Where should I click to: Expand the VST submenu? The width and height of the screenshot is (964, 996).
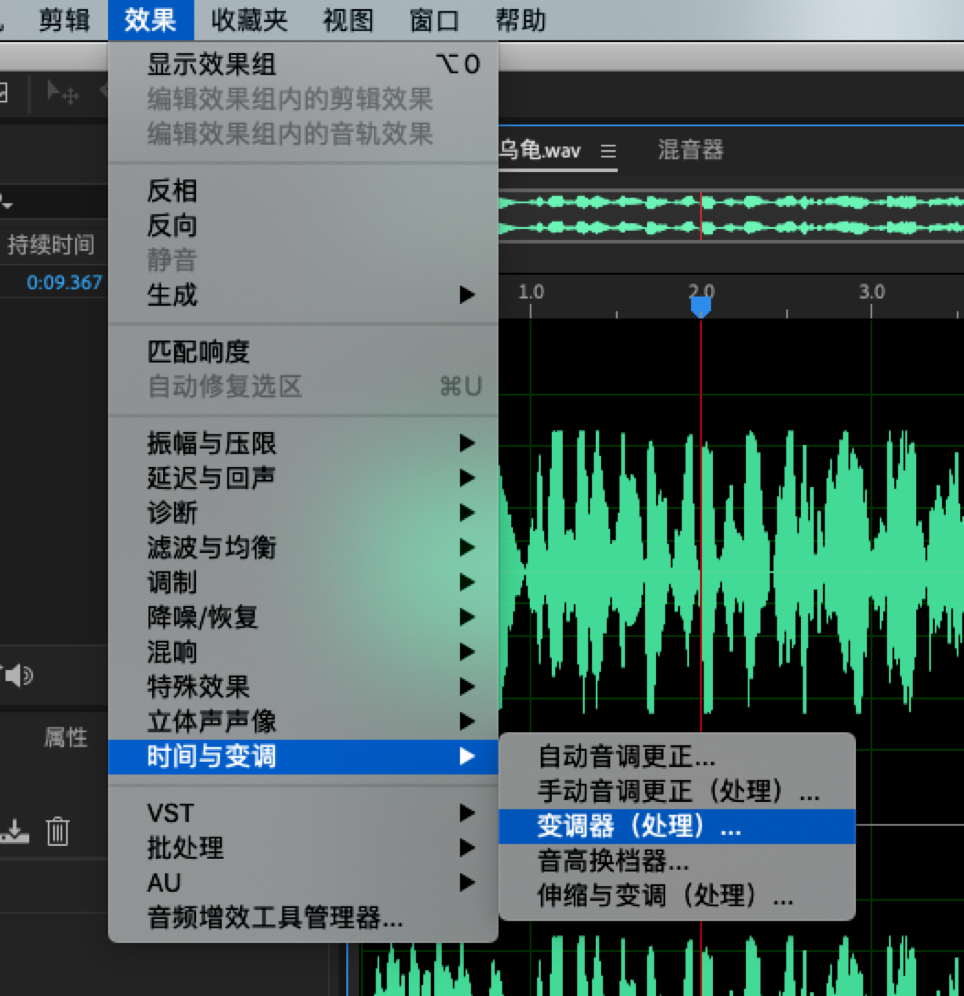(303, 812)
